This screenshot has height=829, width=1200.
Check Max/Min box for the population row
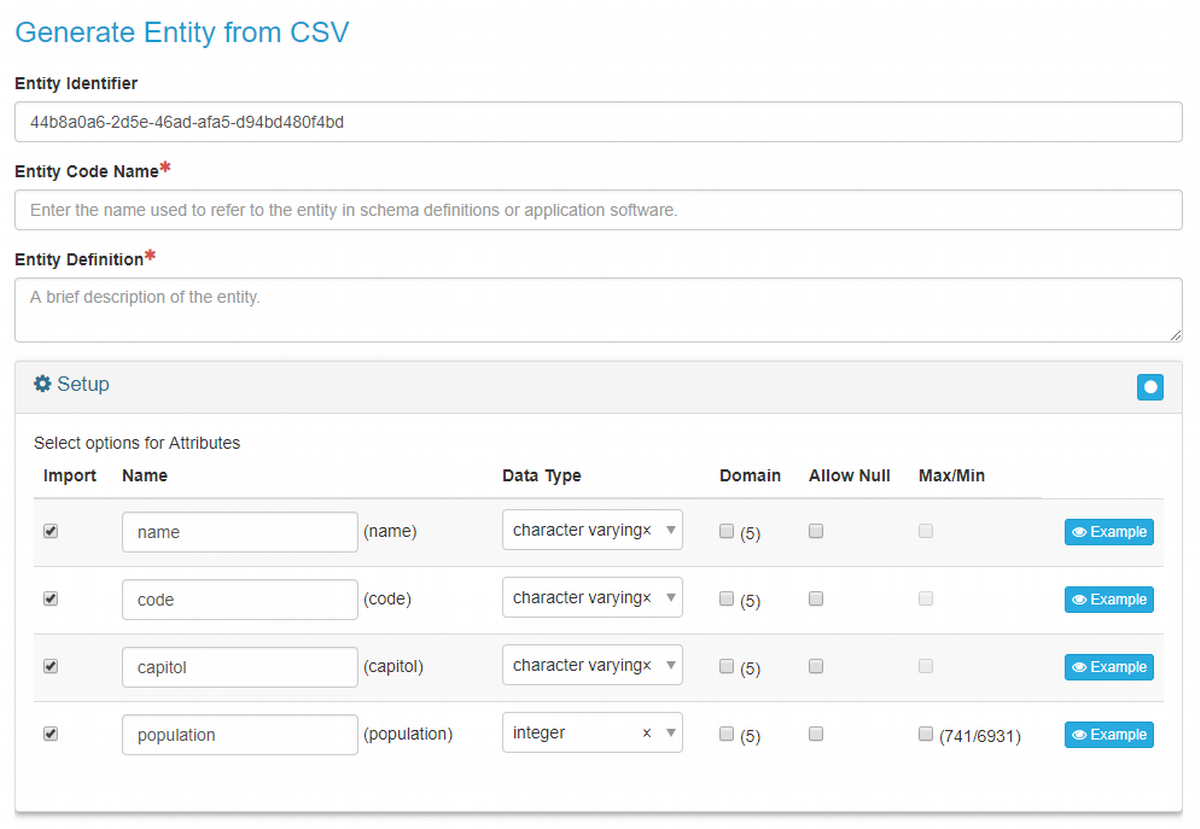click(x=926, y=734)
